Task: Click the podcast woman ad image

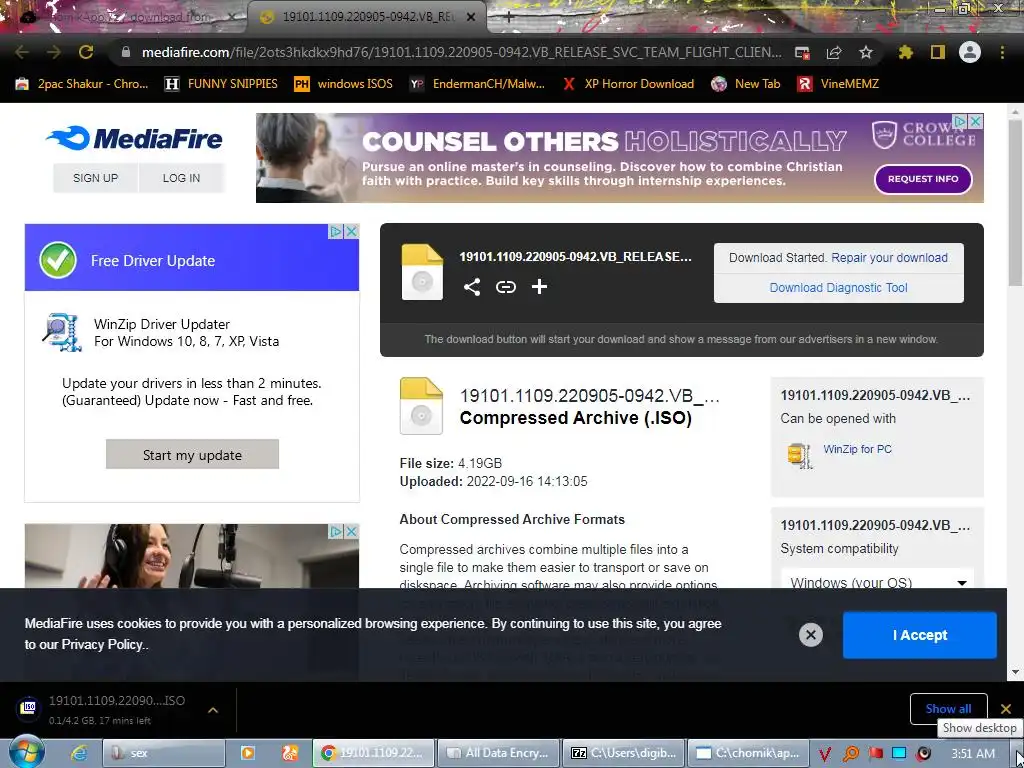Action: click(x=192, y=556)
